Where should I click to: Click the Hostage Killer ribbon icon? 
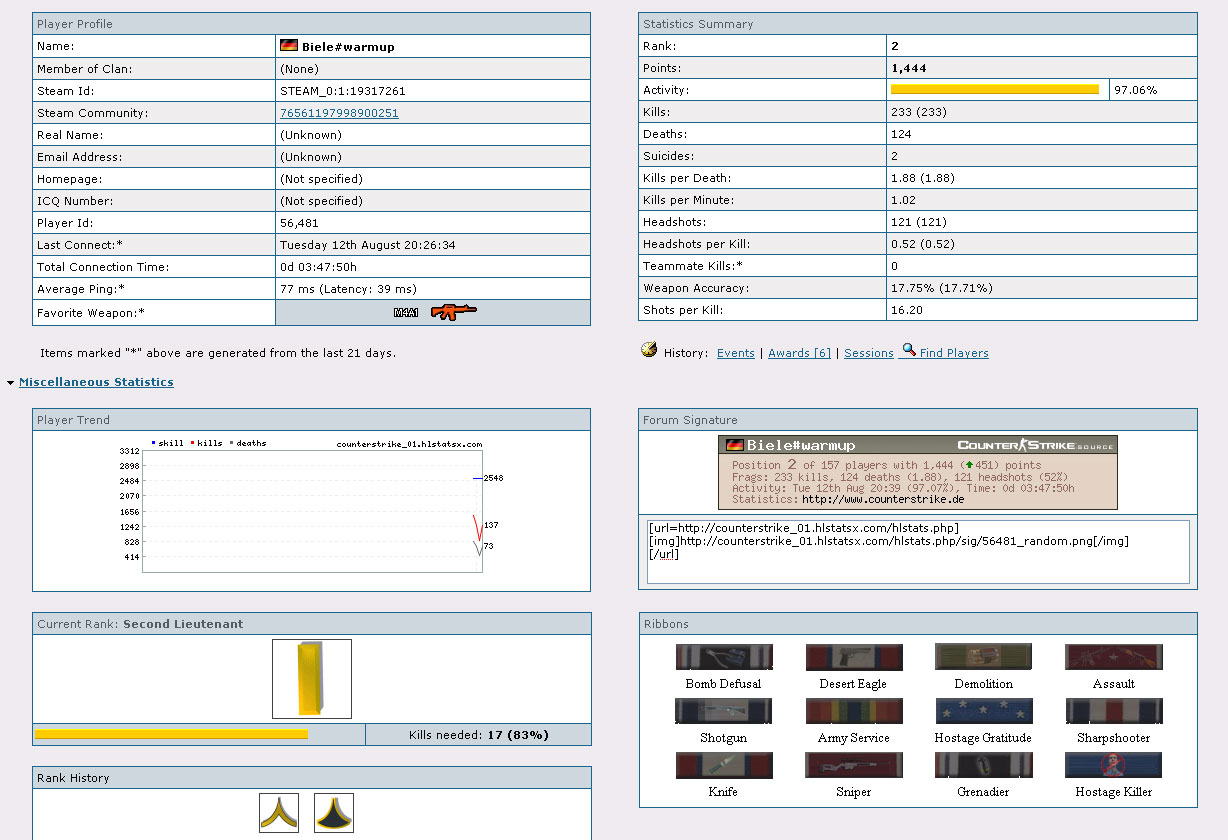coord(1113,765)
